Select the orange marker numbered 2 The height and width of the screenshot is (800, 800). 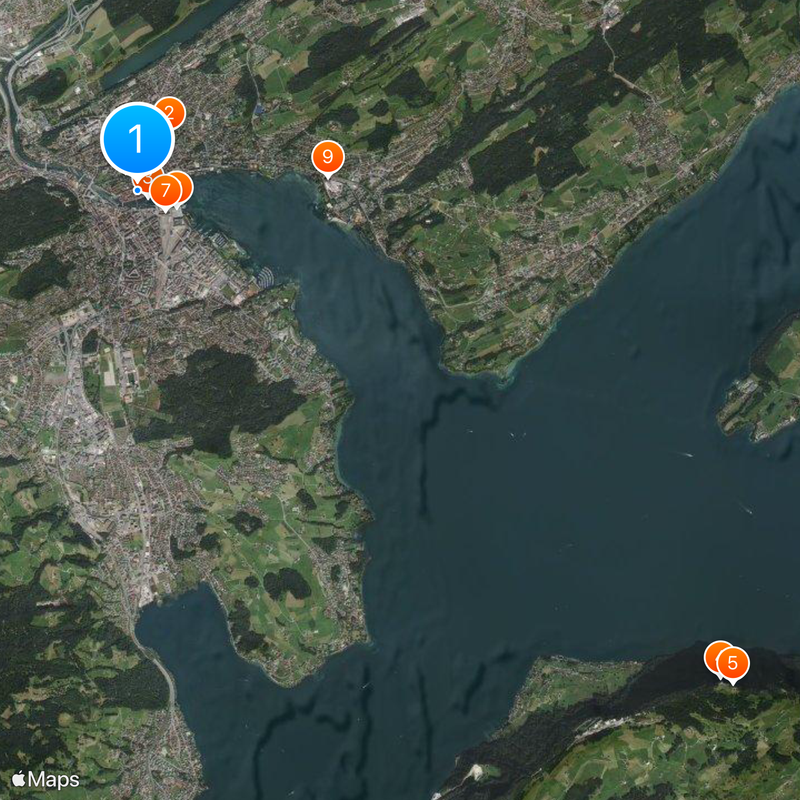(170, 112)
